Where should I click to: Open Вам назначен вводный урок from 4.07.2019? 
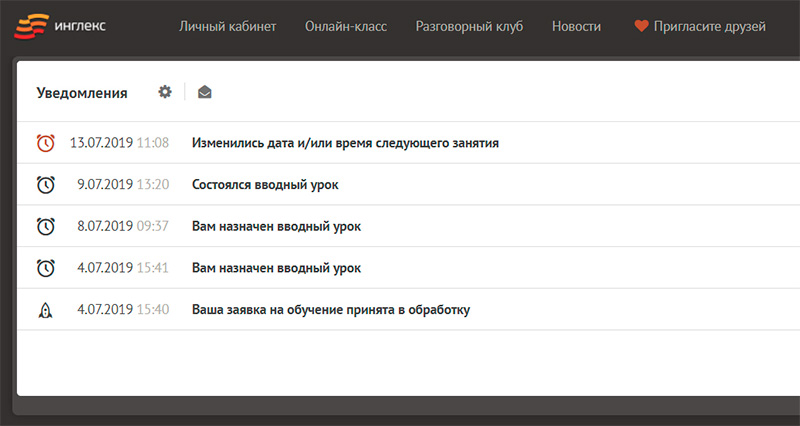276,268
